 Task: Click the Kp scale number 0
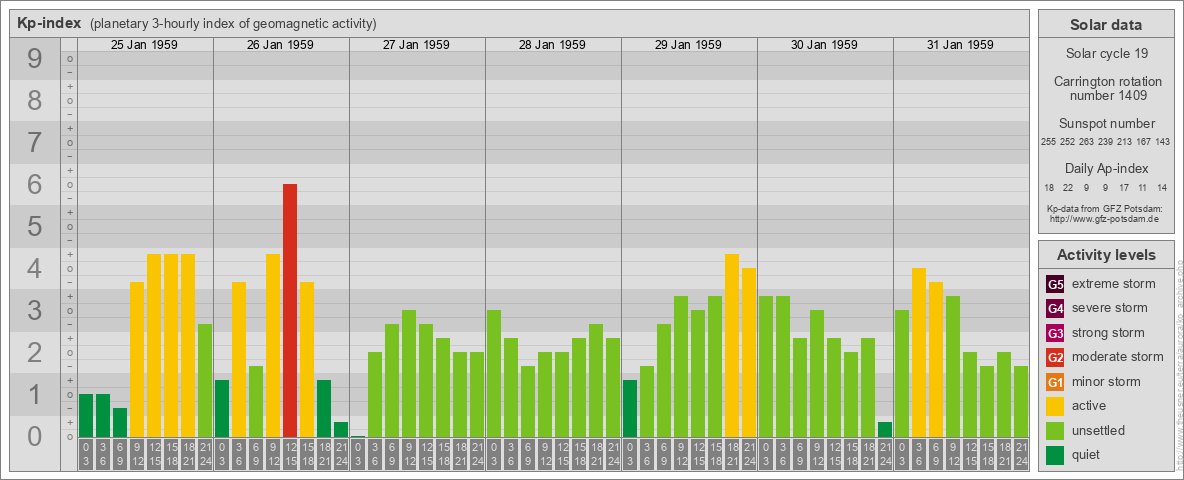click(x=35, y=436)
